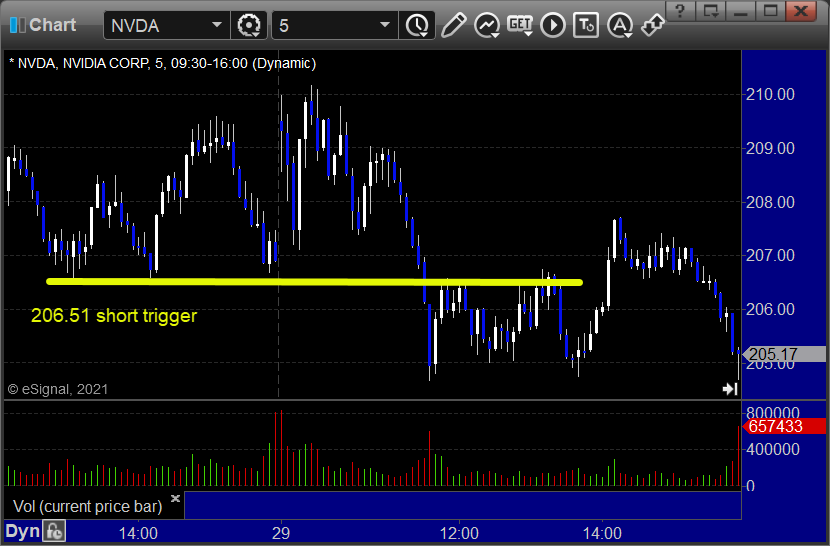The width and height of the screenshot is (830, 546).
Task: Click the help question mark button
Action: (680, 11)
